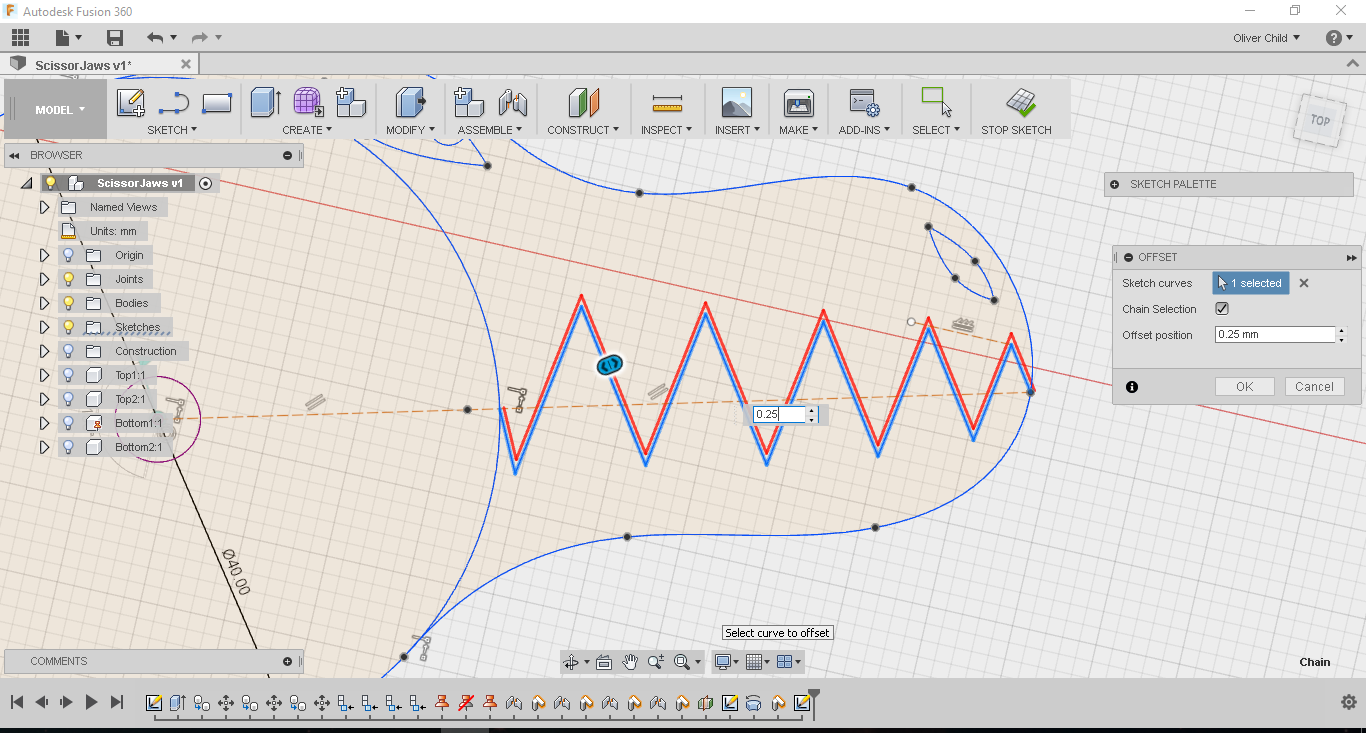Click the TOP face of the ViewCube
The image size is (1366, 733).
[1320, 120]
